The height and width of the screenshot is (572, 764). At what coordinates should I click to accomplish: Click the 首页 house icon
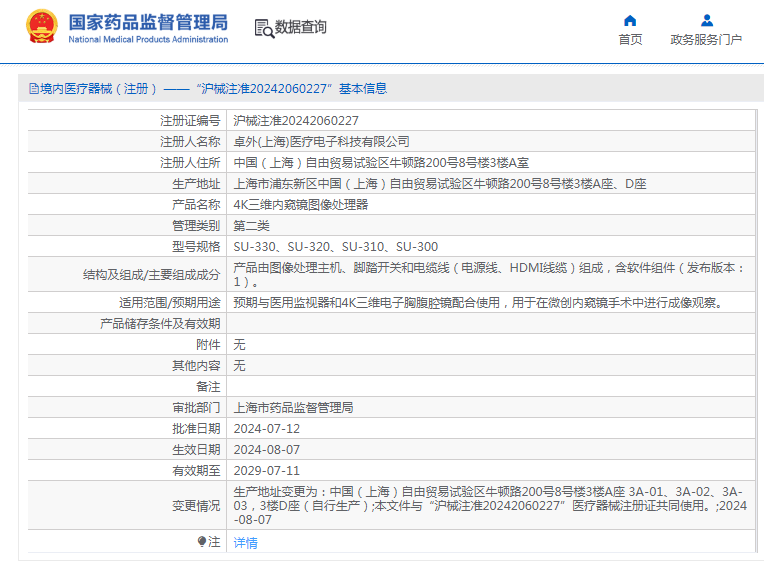(630, 20)
